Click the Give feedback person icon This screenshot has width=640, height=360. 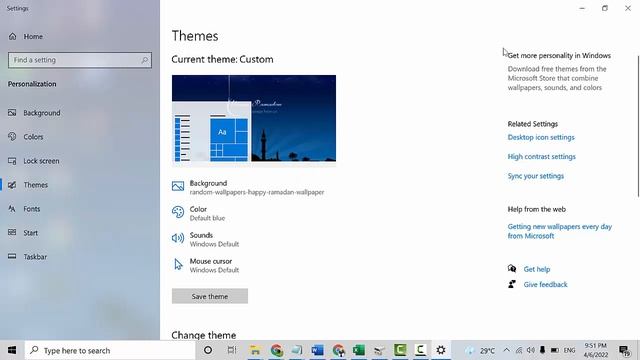click(512, 284)
